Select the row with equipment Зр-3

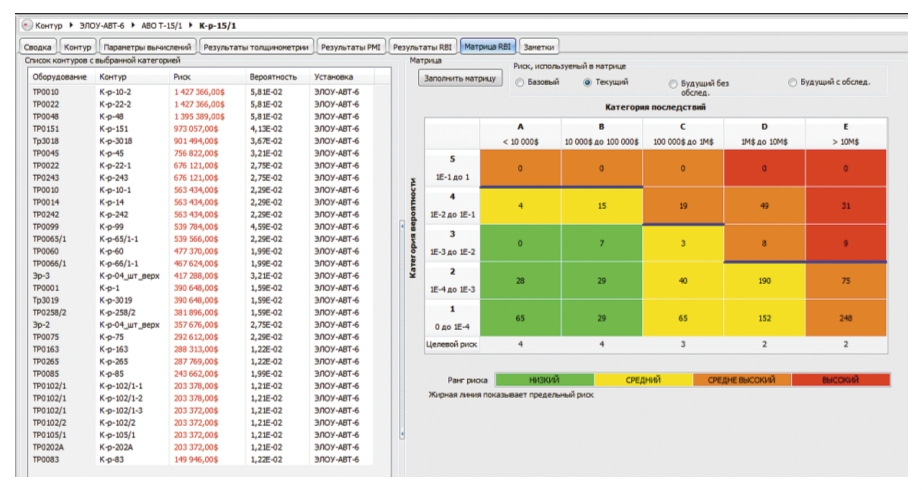[200, 276]
